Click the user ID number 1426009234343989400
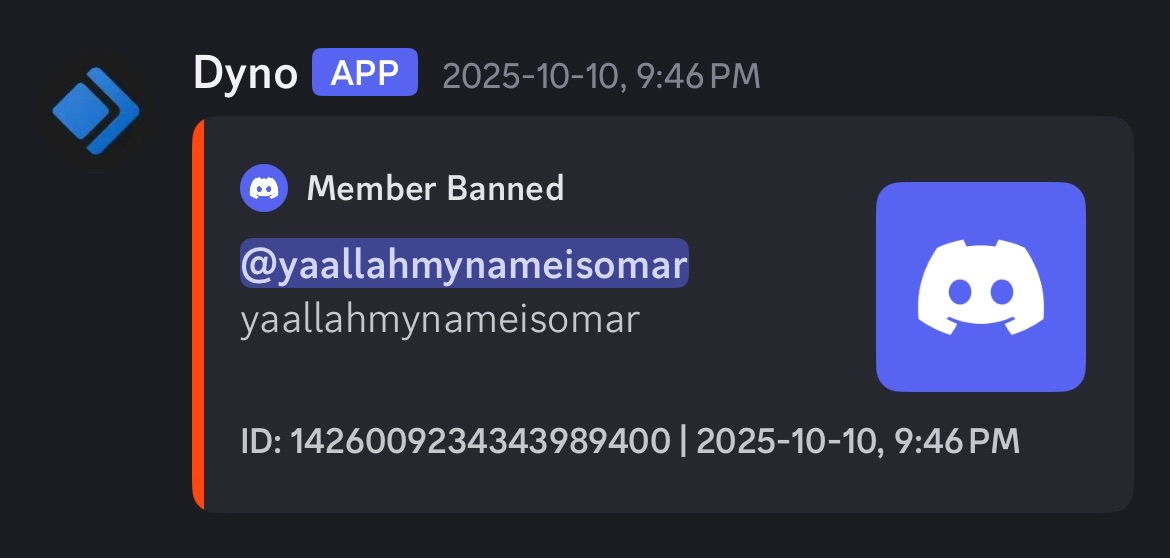This screenshot has width=1170, height=558. click(x=479, y=440)
